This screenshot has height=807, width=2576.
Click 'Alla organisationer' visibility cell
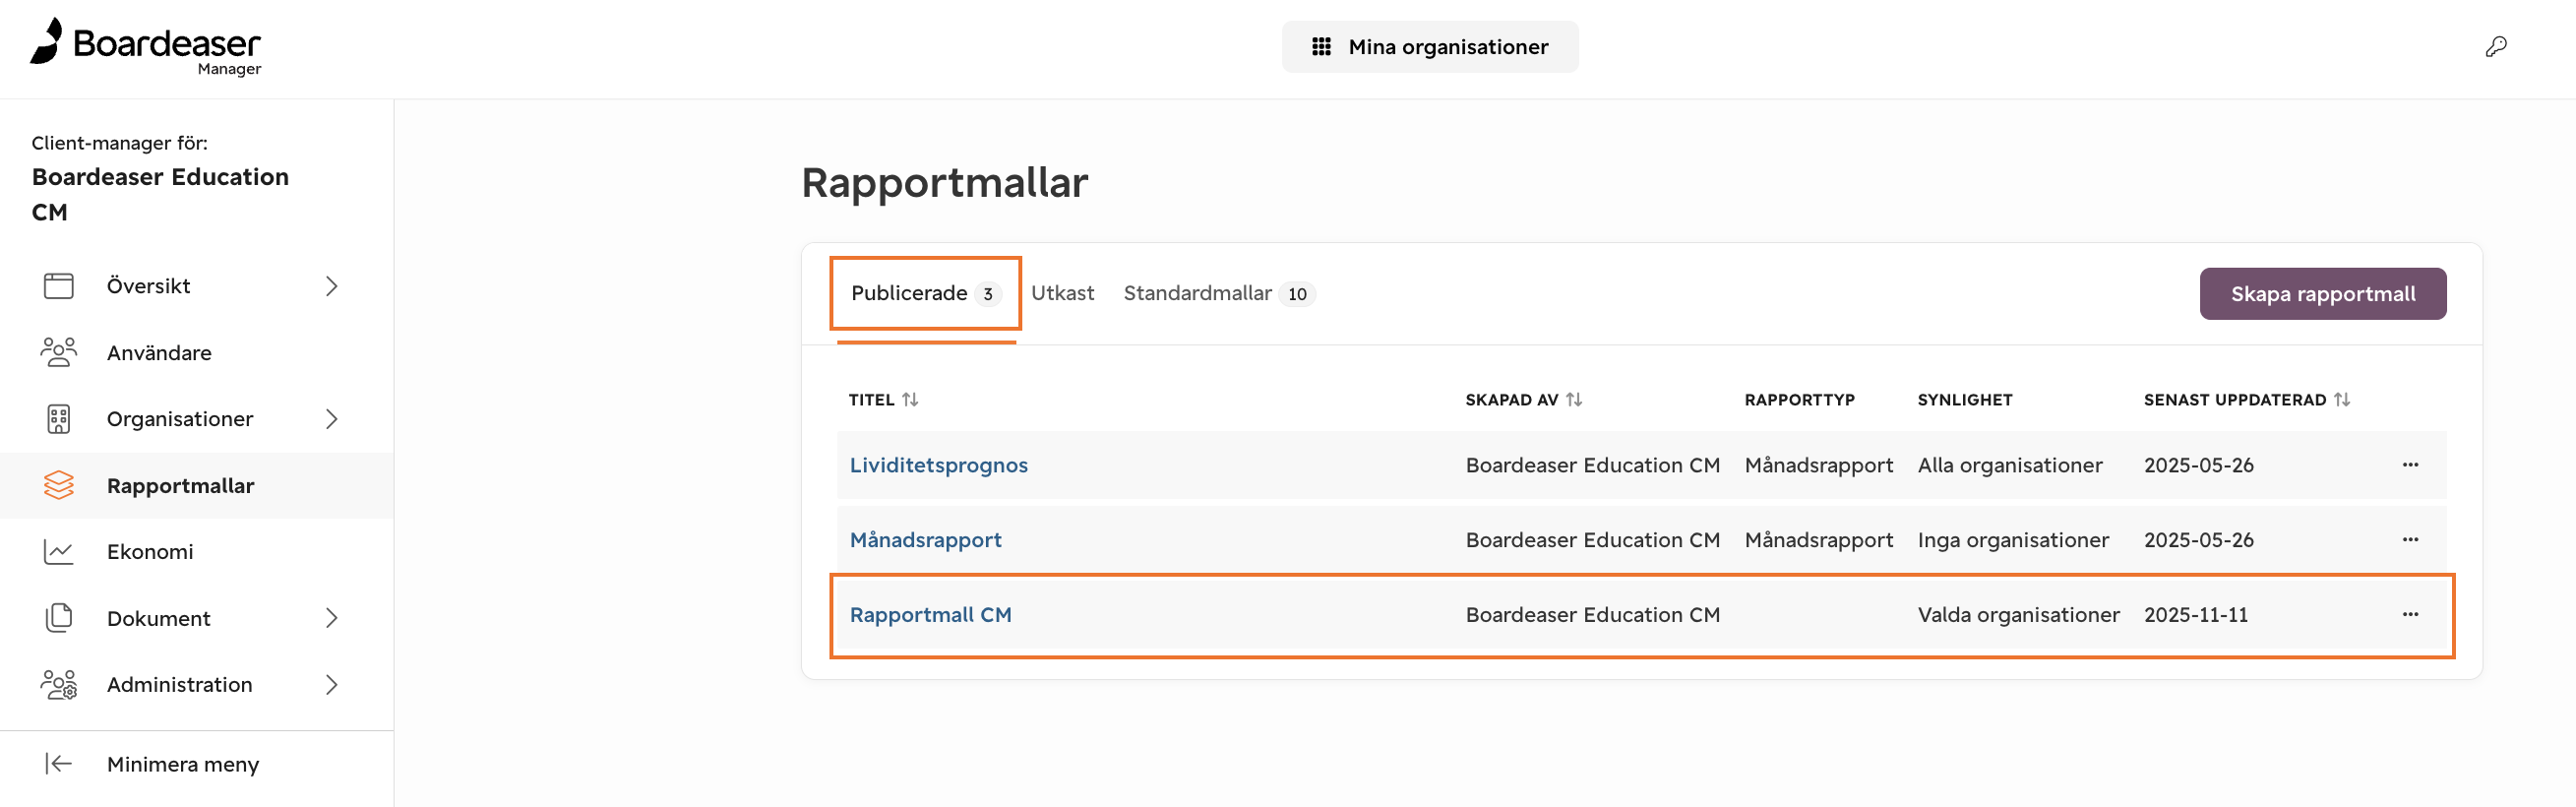[x=2009, y=465]
